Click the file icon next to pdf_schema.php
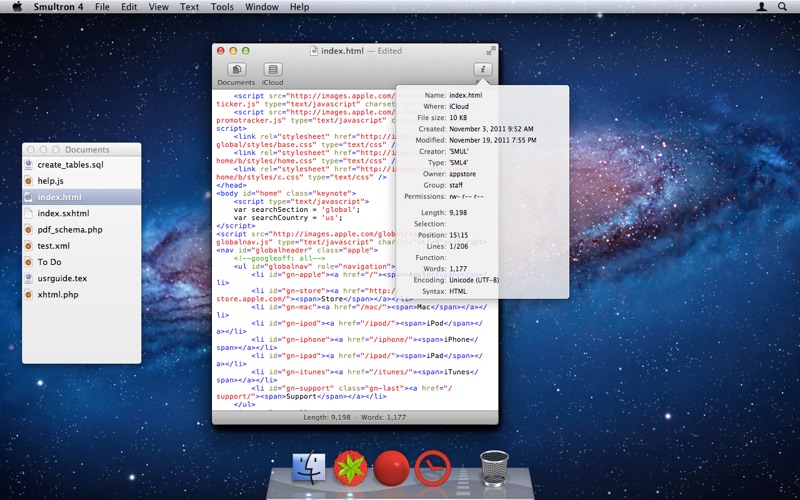Image resolution: width=800 pixels, height=500 pixels. point(29,230)
